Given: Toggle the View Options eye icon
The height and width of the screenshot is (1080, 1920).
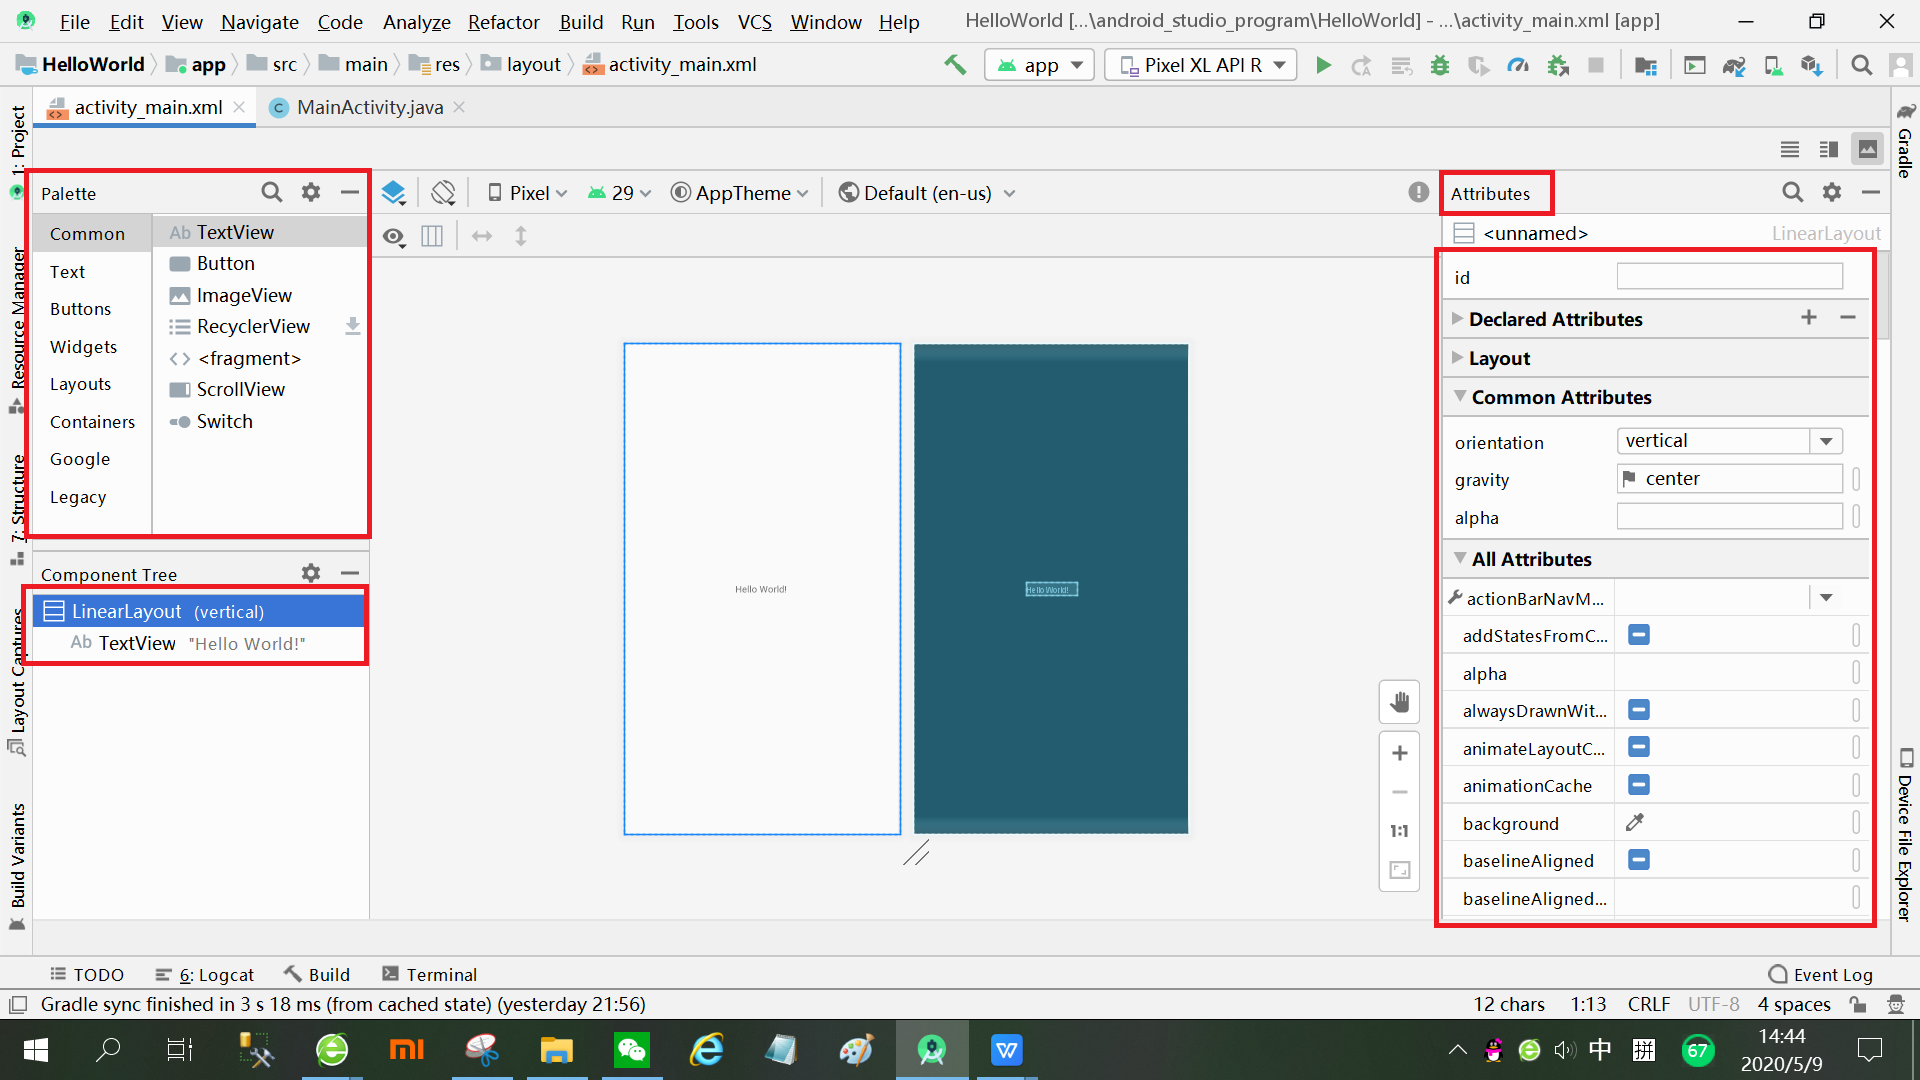Looking at the screenshot, I should click(x=393, y=237).
